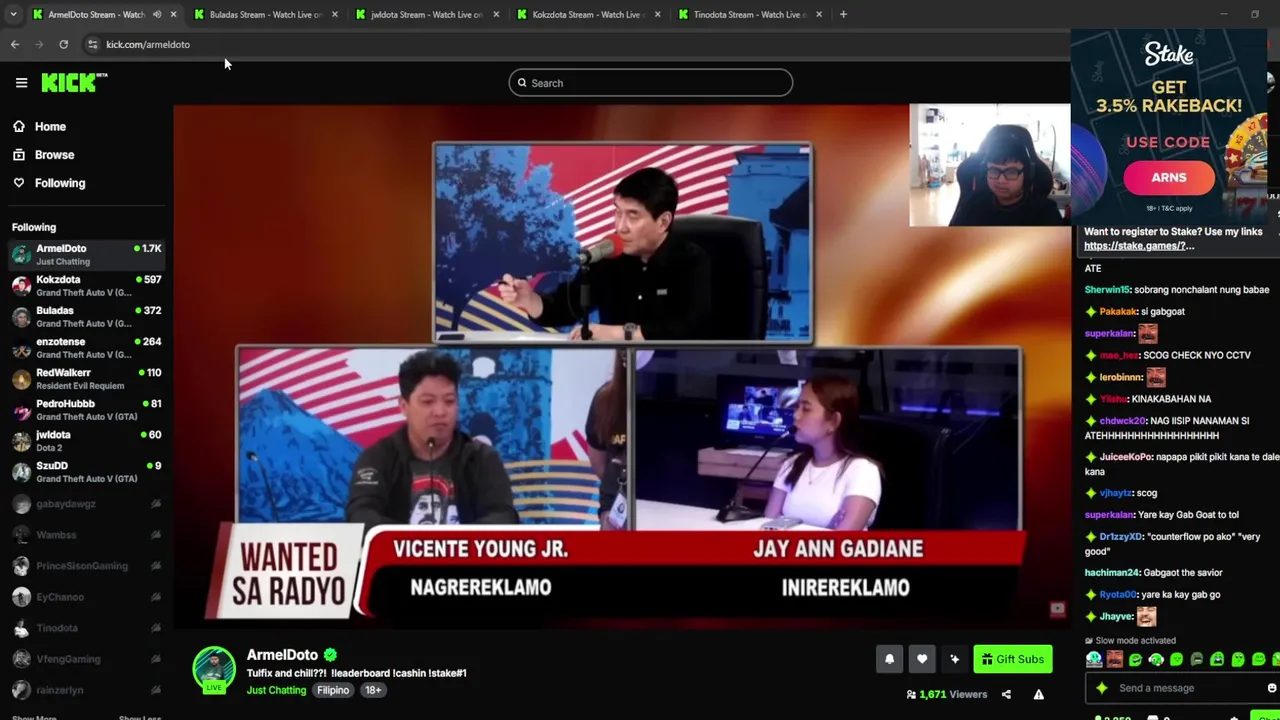Click the ARNS Stake promo button

pyautogui.click(x=1168, y=177)
